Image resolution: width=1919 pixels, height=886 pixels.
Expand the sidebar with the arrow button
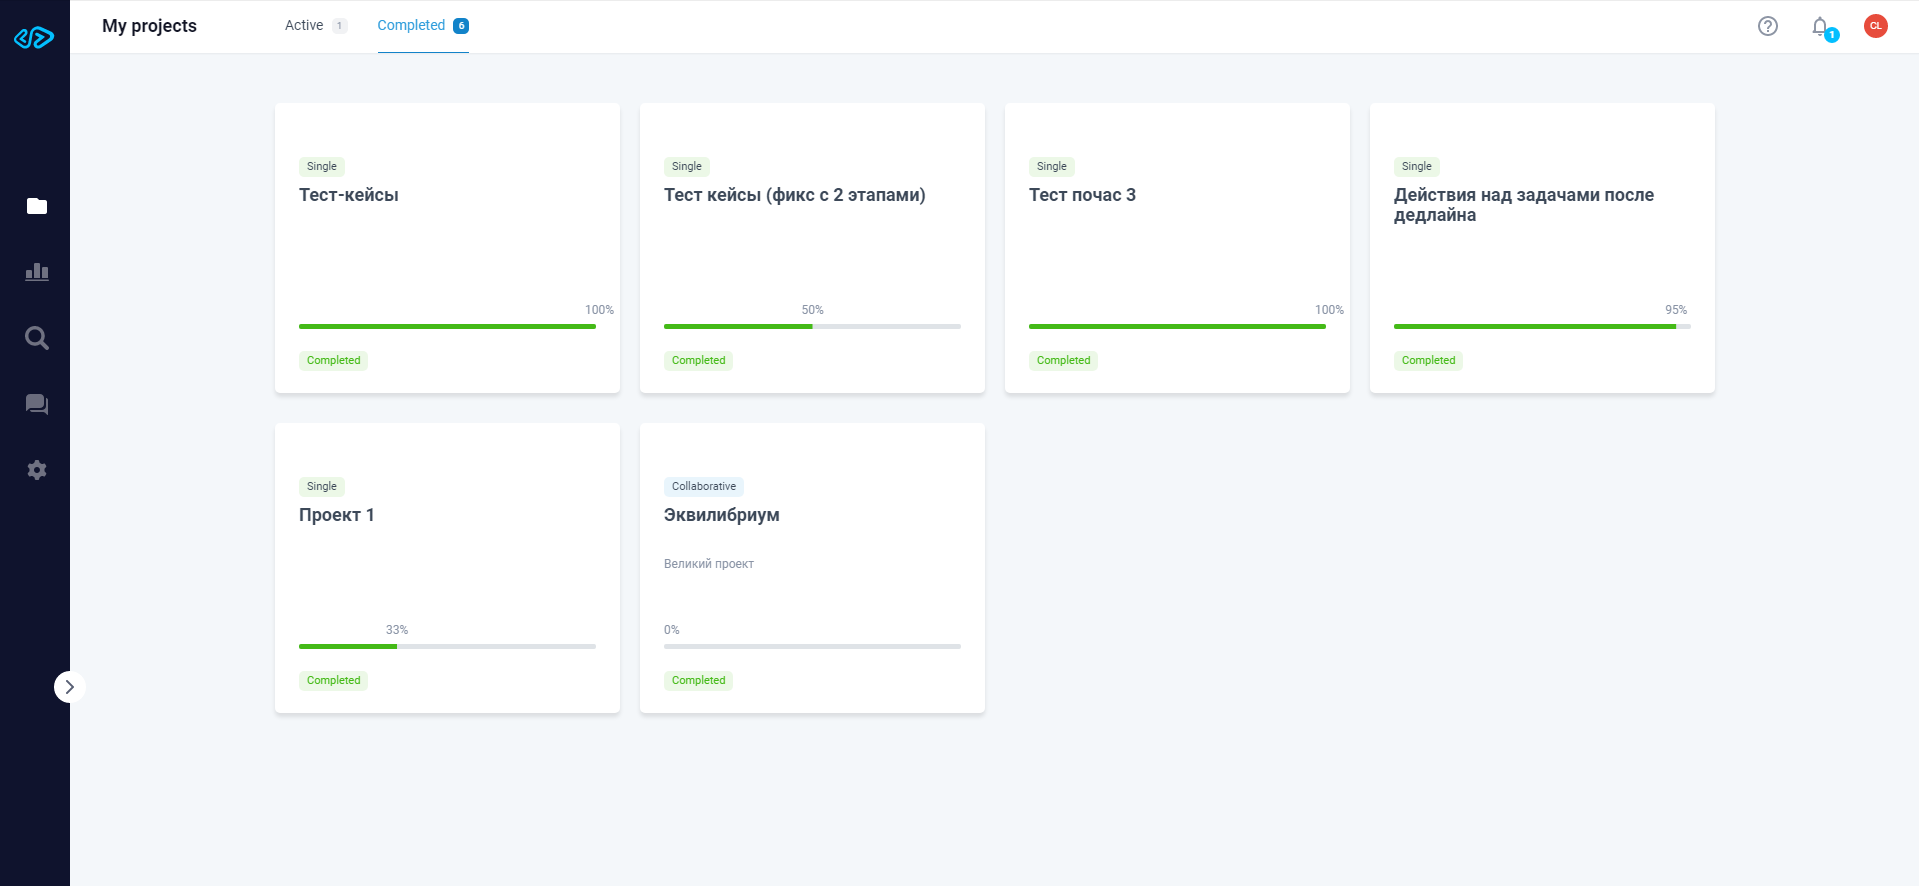69,687
